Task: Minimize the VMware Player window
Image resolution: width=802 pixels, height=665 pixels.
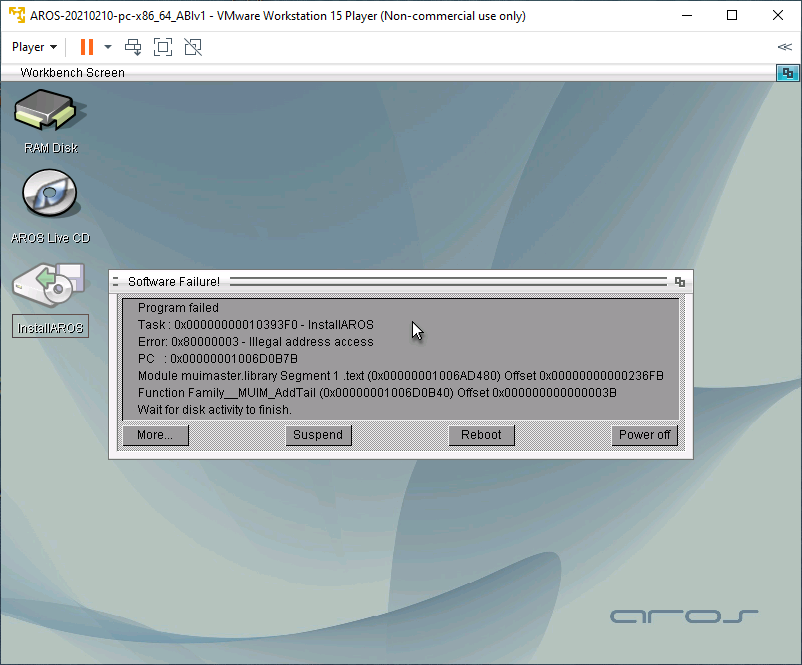Action: coord(687,15)
